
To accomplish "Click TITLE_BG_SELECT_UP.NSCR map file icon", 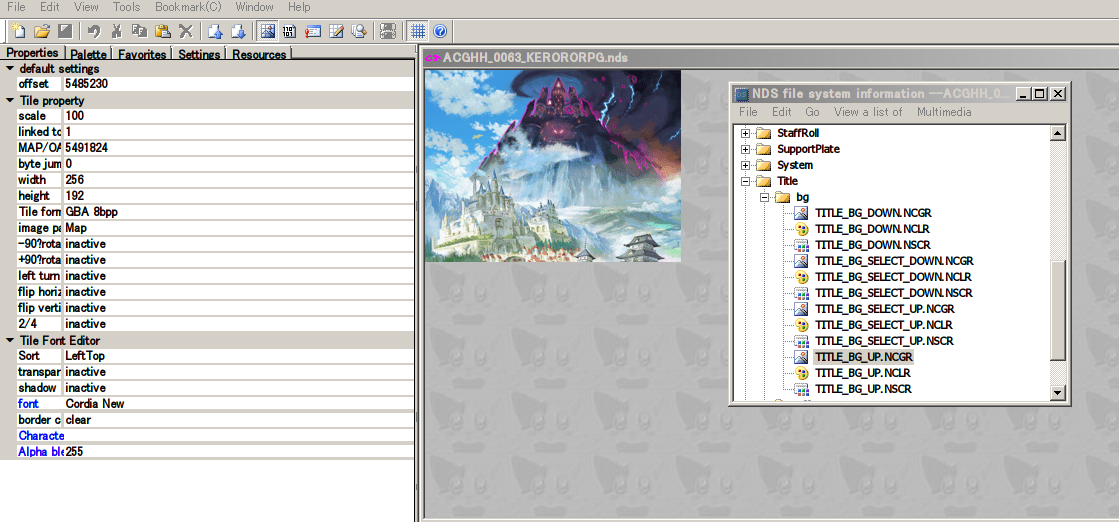I will (x=801, y=341).
